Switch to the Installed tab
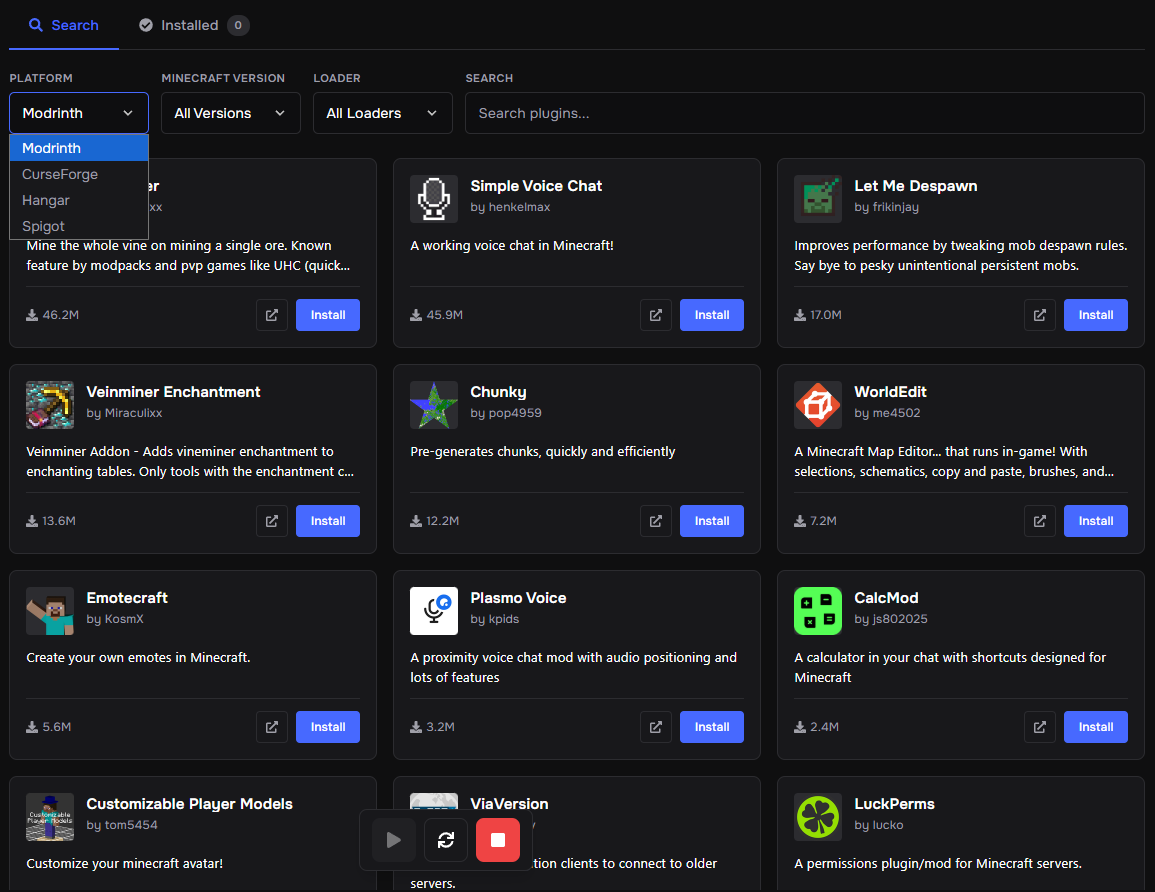Image resolution: width=1155 pixels, height=892 pixels. 194,25
